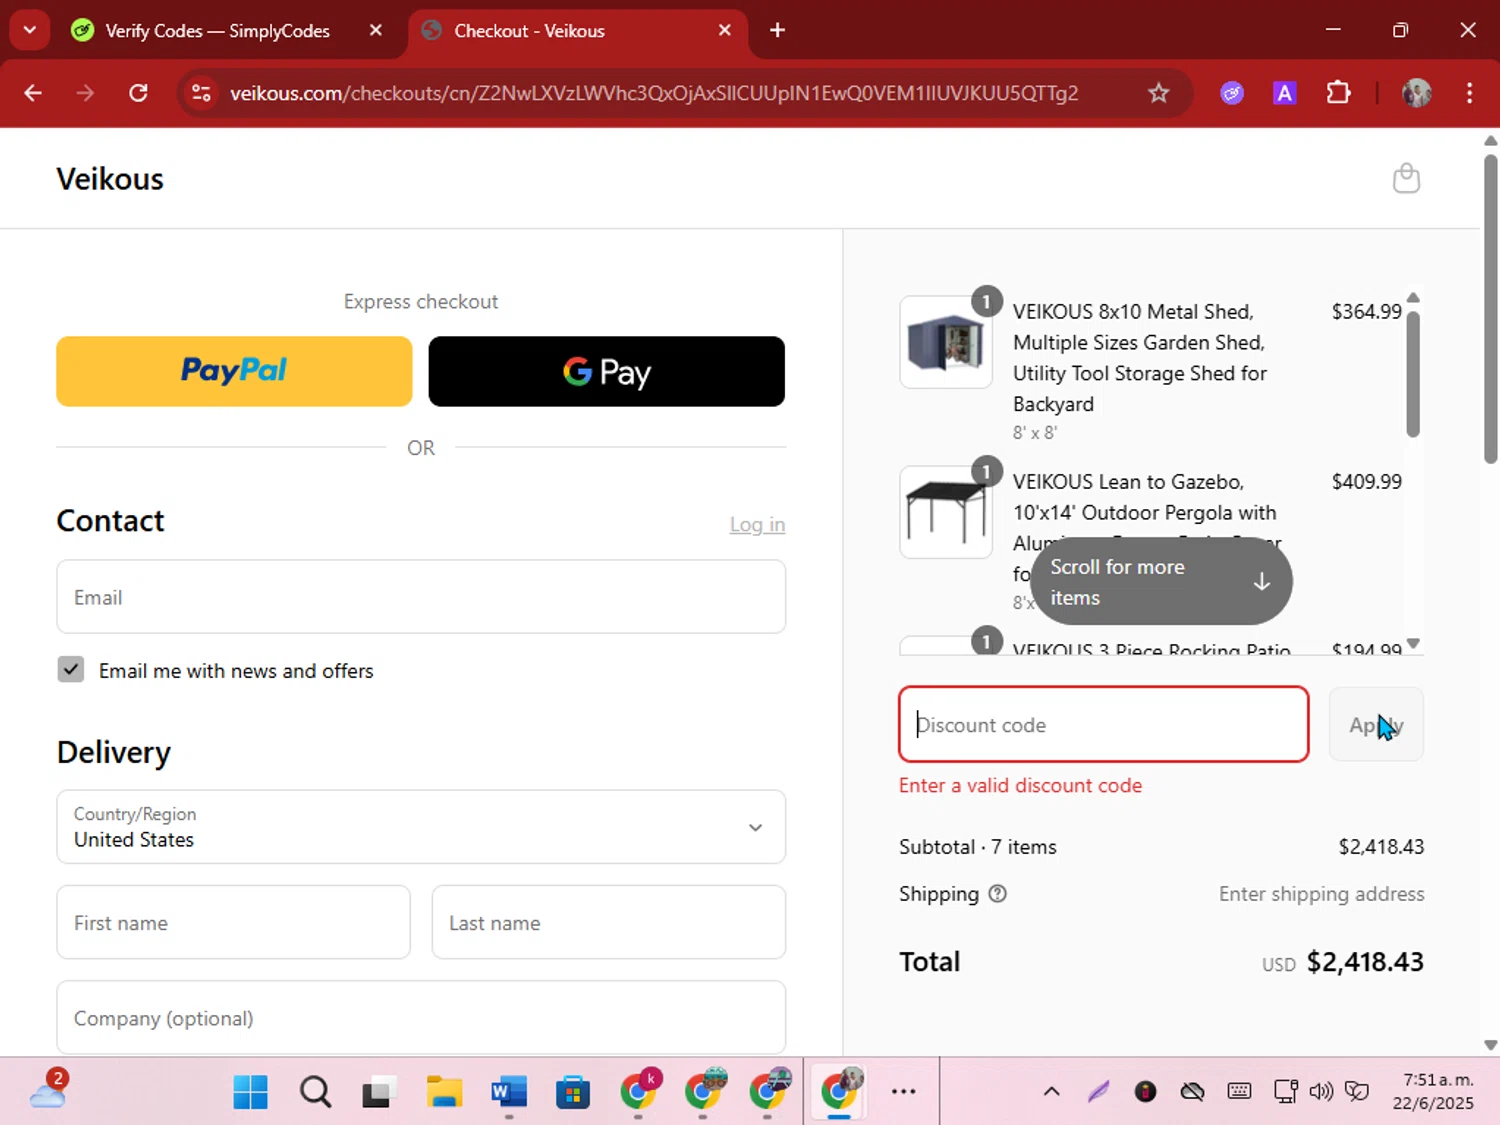Click the $409.99 gazebo price

click(1367, 482)
